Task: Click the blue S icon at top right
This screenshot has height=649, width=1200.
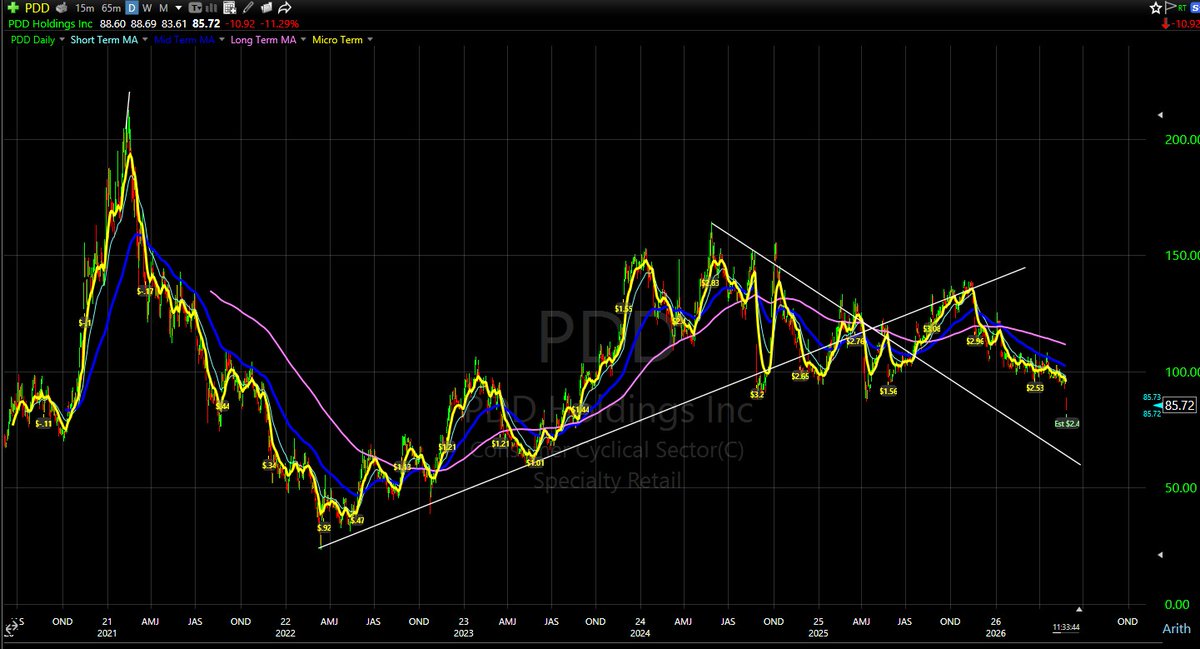Action: (x=1195, y=8)
